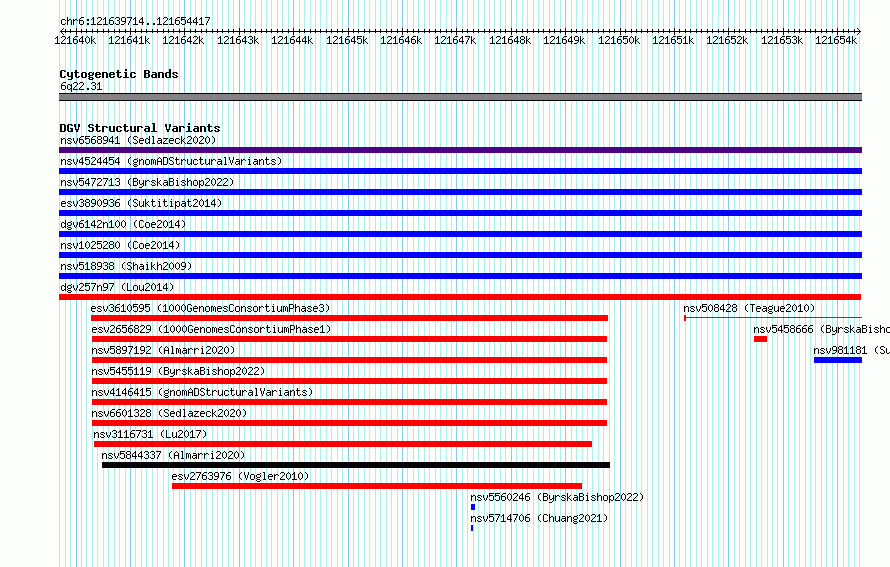The image size is (890, 567).
Task: Select the red nsv4146415 variant bar
Action: click(349, 402)
